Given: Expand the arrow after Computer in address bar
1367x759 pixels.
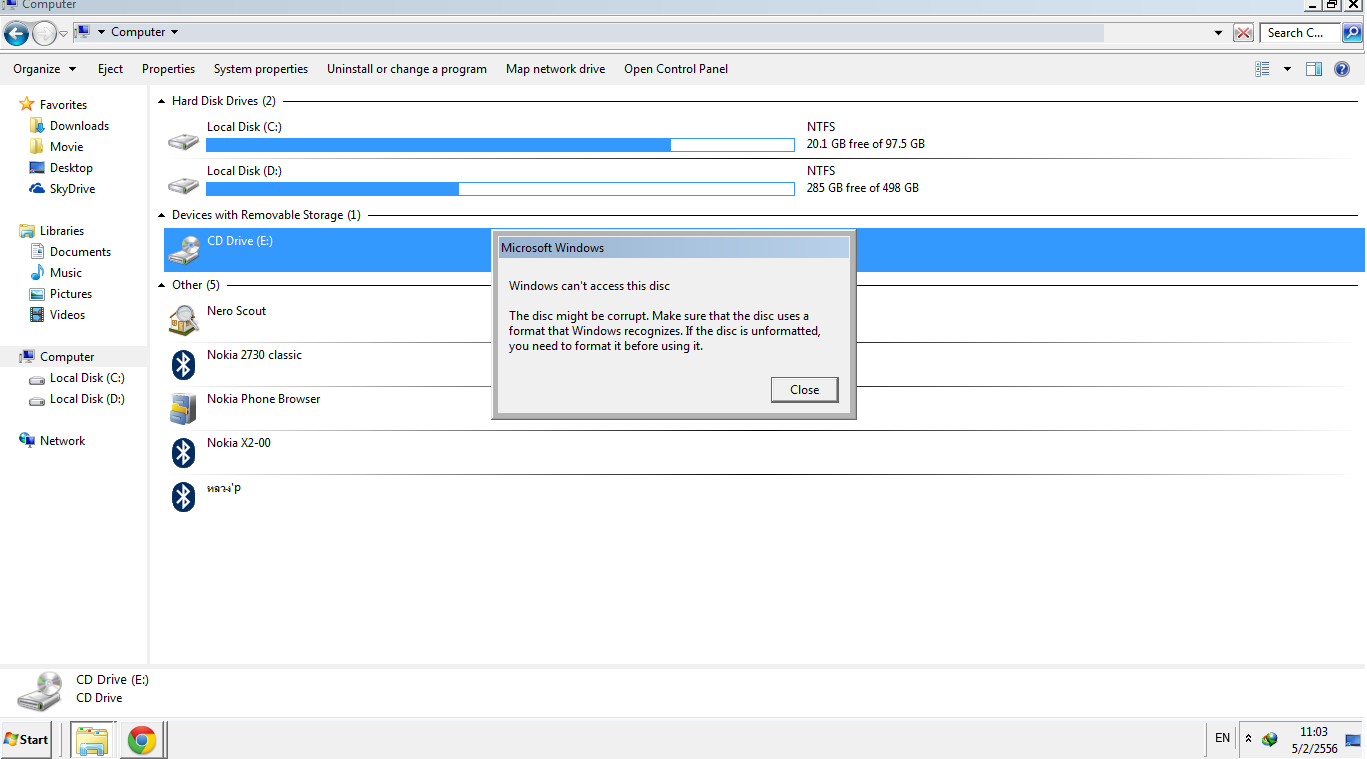Looking at the screenshot, I should coord(174,32).
